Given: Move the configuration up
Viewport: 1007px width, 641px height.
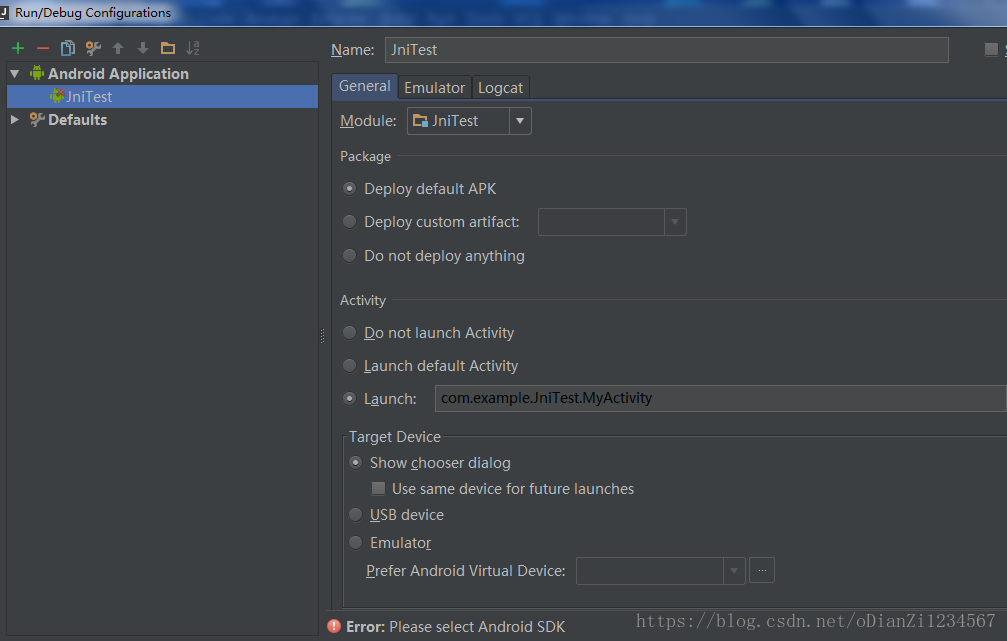Looking at the screenshot, I should tap(117, 47).
